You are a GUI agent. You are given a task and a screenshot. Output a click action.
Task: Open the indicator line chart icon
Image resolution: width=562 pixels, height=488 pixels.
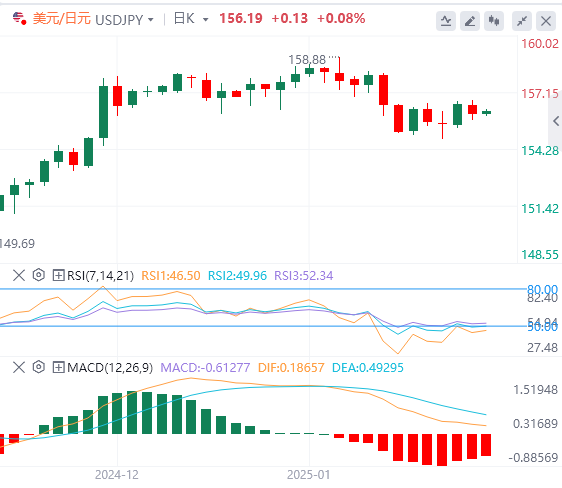446,21
